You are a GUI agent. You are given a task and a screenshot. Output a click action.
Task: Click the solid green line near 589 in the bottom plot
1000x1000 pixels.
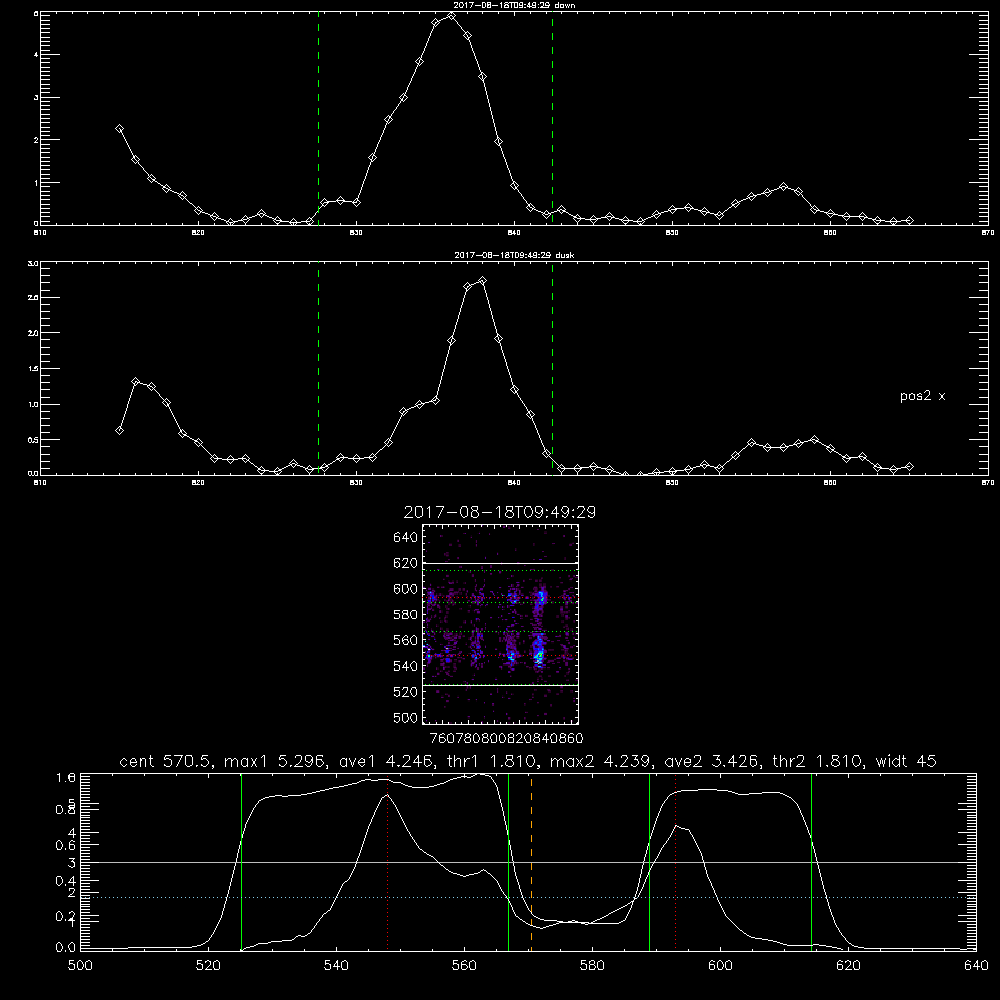649,861
